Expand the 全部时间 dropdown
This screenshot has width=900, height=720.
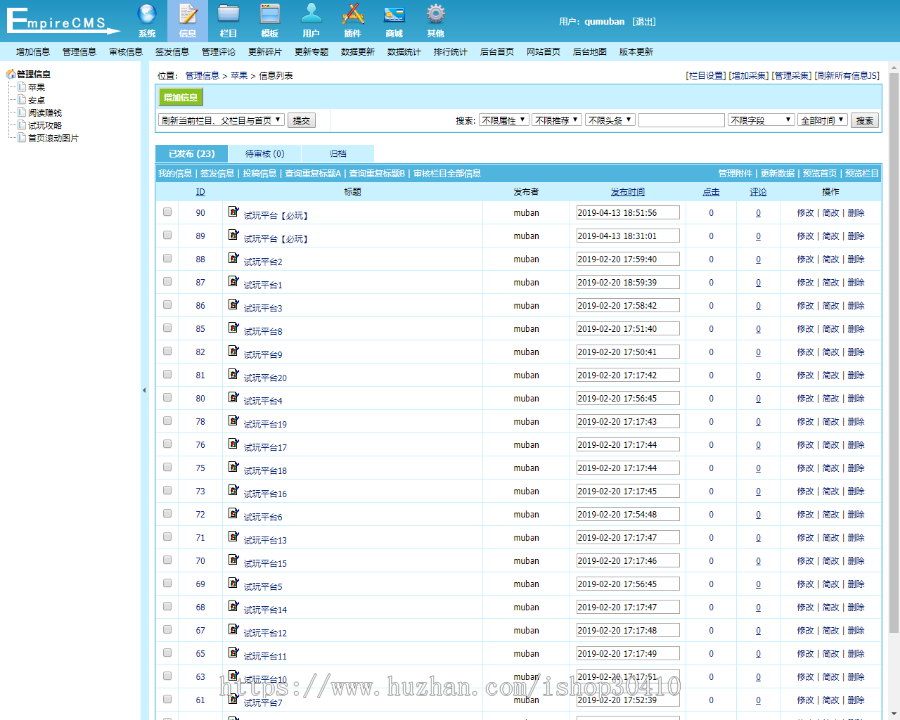tap(822, 120)
